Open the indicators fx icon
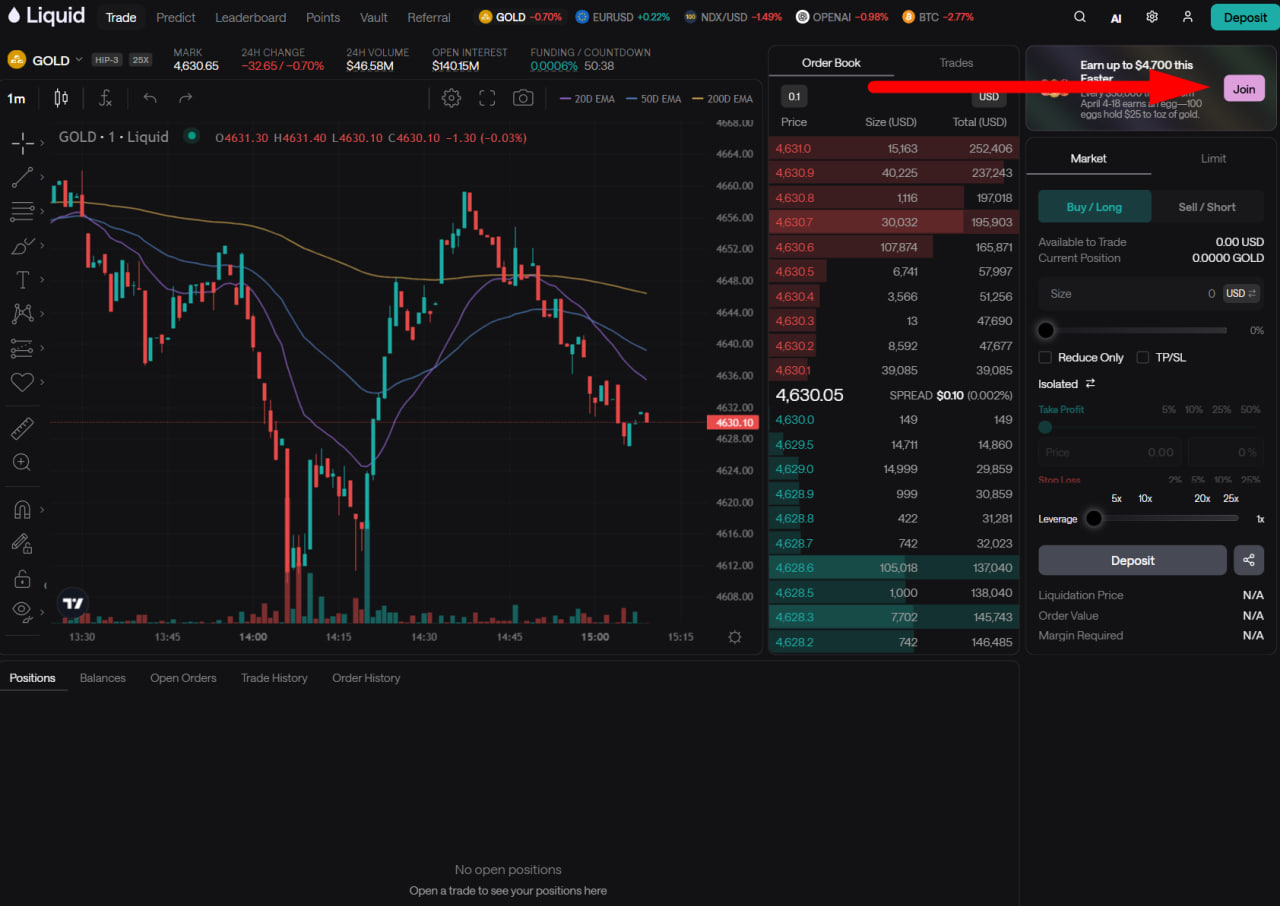This screenshot has height=906, width=1280. click(105, 98)
